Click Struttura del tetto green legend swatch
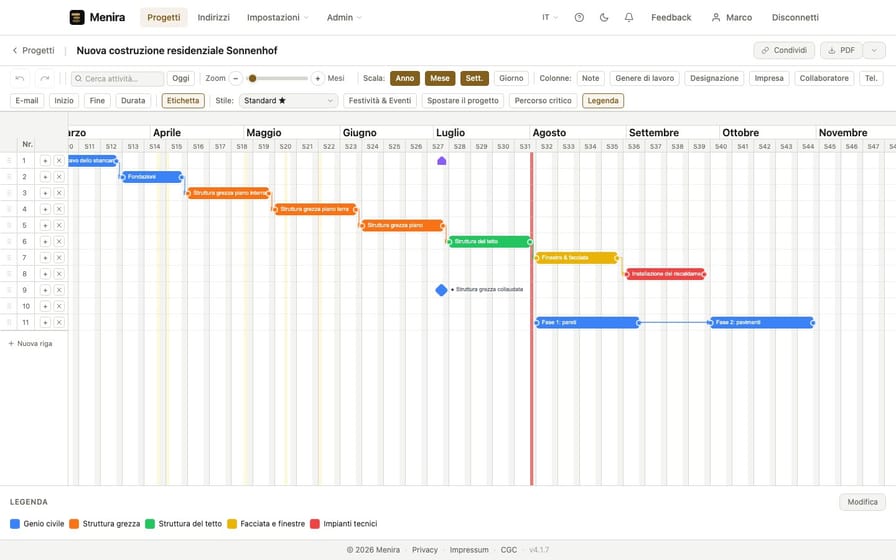The image size is (896, 560). pyautogui.click(x=150, y=524)
